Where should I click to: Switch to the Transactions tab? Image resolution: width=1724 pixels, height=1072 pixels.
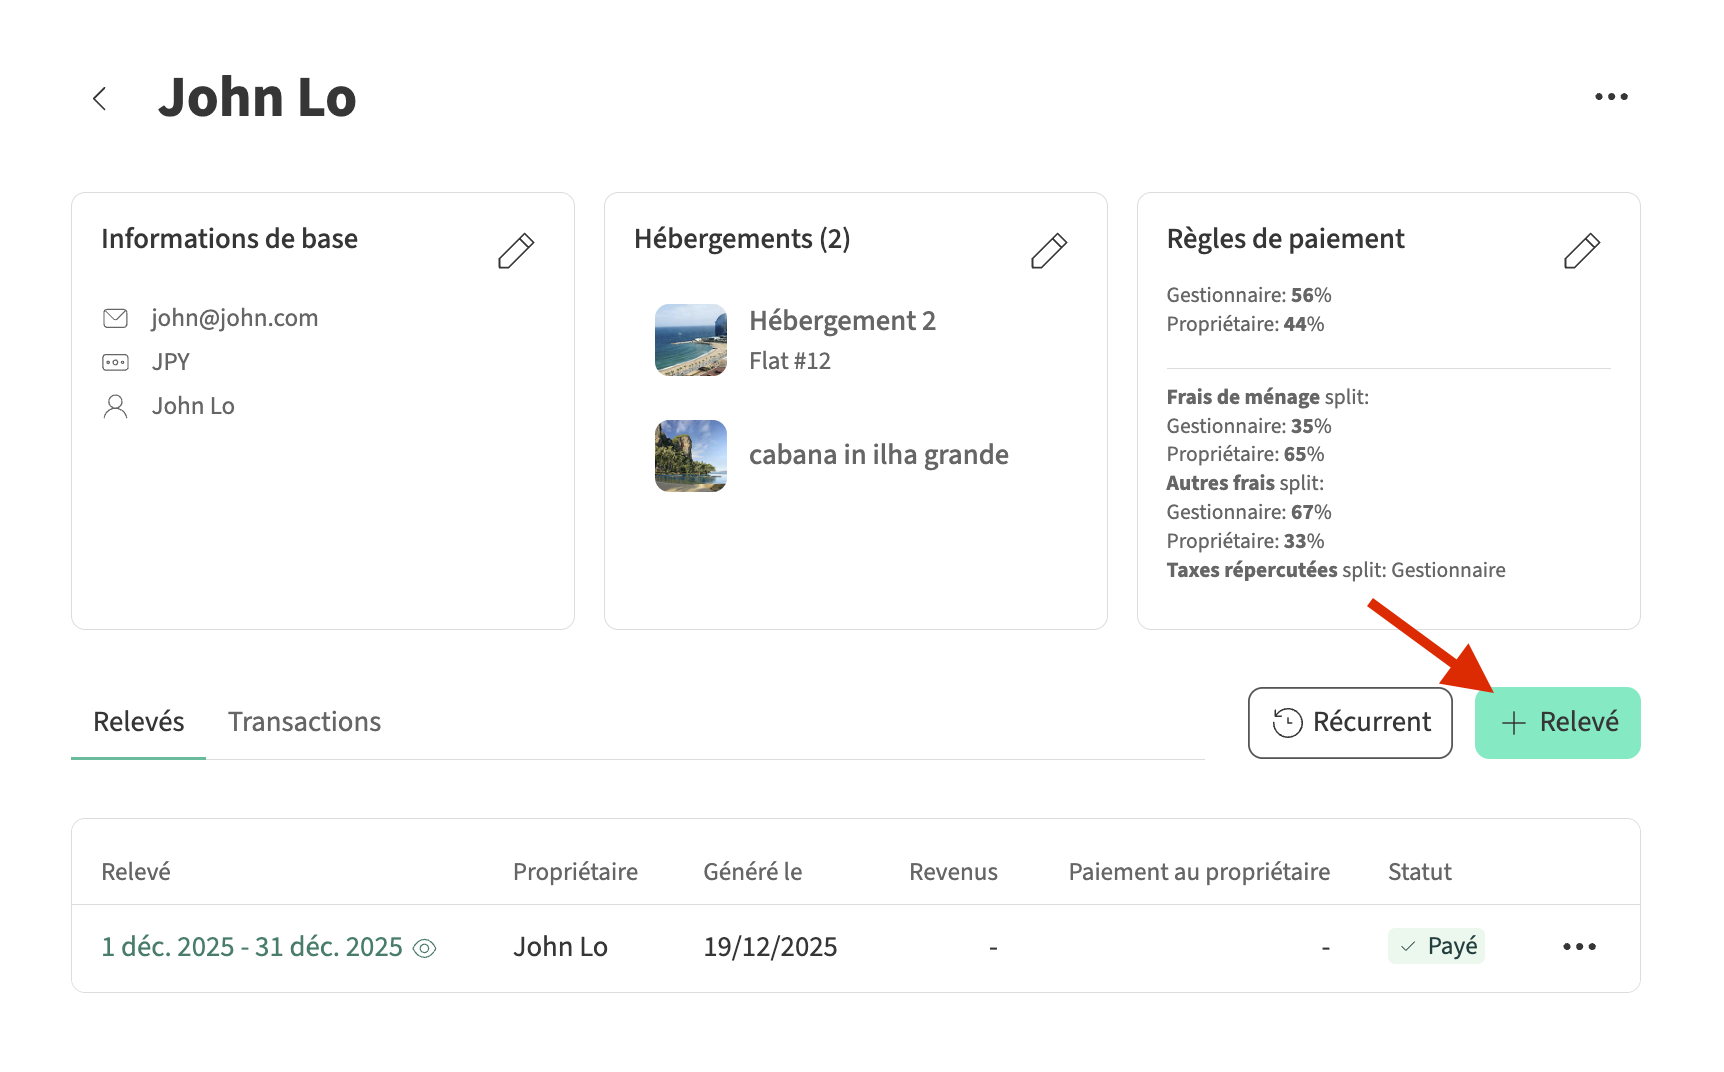coord(304,722)
